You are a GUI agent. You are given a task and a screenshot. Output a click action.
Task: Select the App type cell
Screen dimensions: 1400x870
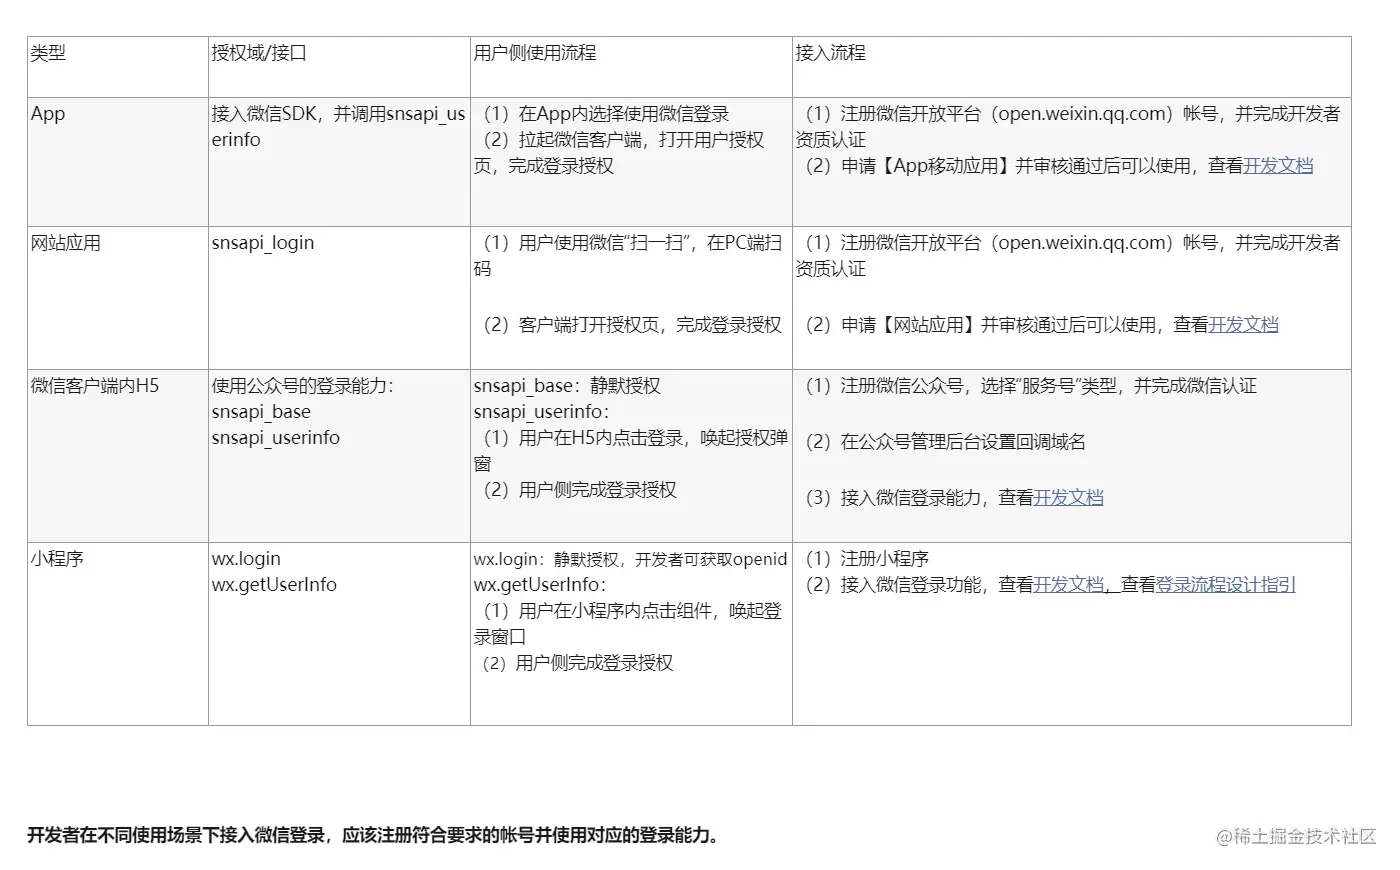pyautogui.click(x=118, y=162)
